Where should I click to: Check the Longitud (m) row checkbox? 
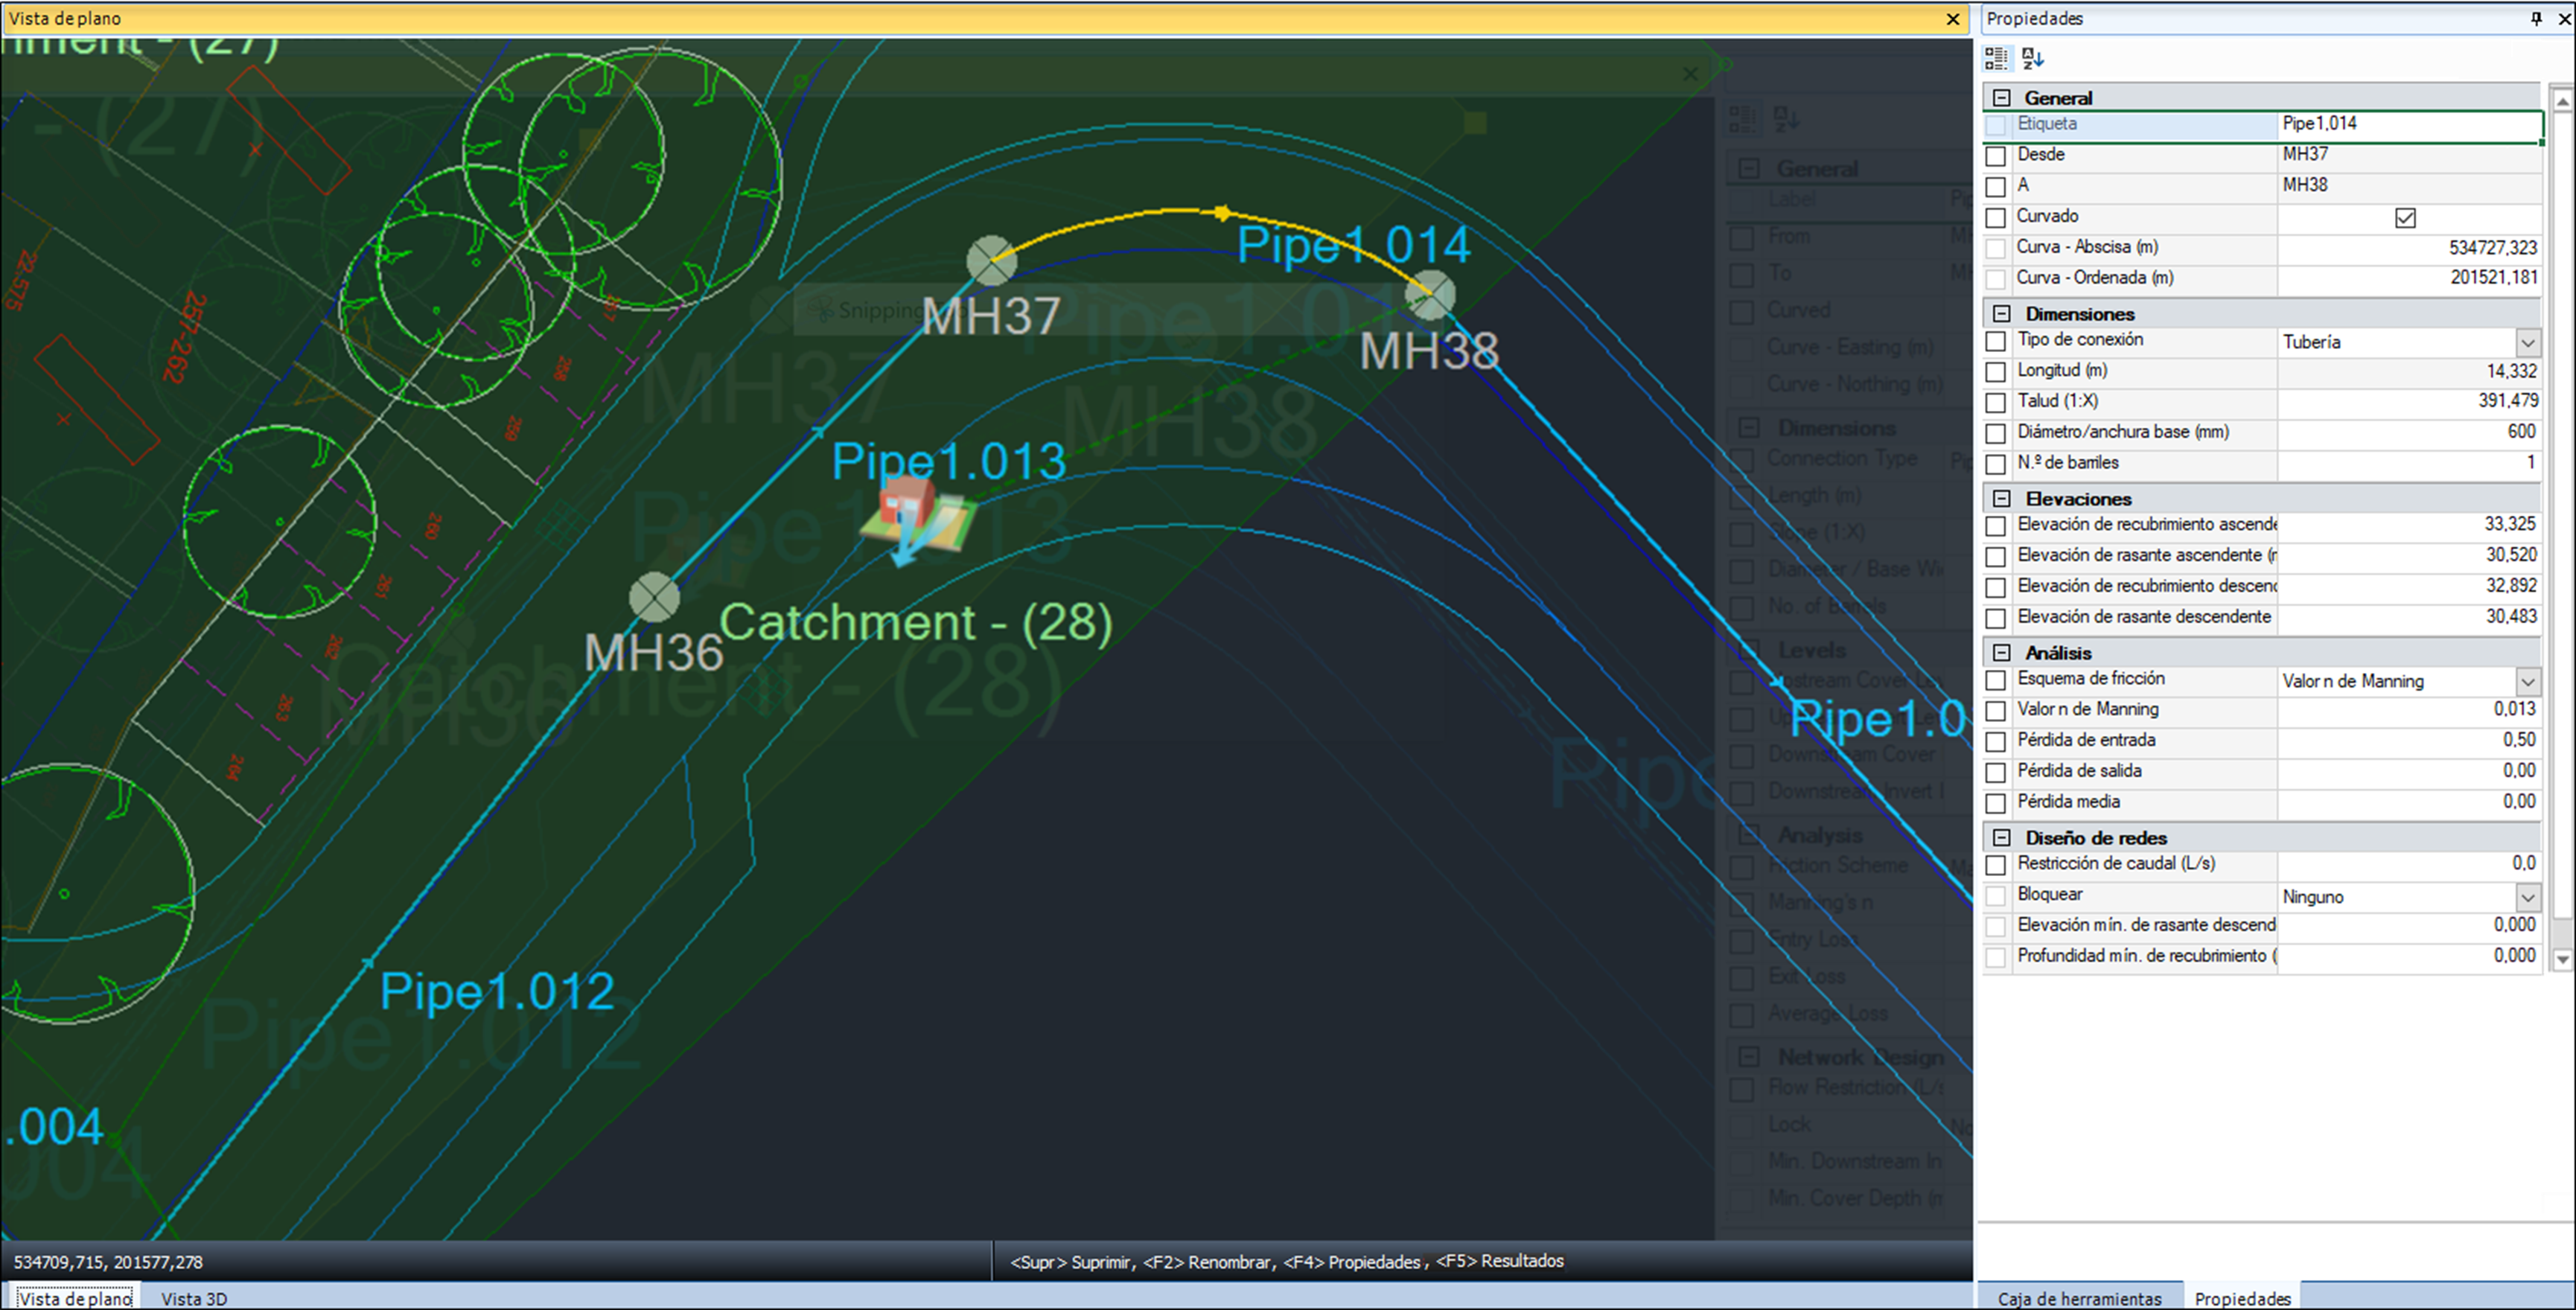[x=1996, y=372]
